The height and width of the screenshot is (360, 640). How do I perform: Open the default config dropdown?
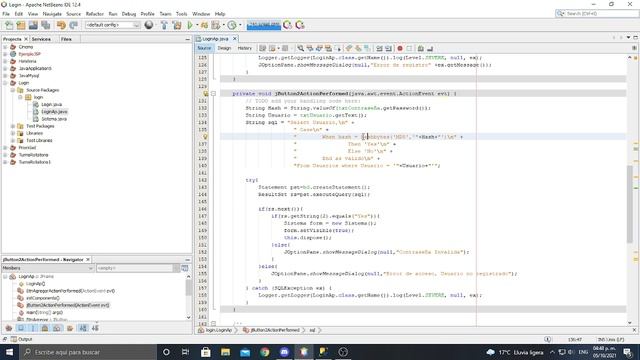112,25
